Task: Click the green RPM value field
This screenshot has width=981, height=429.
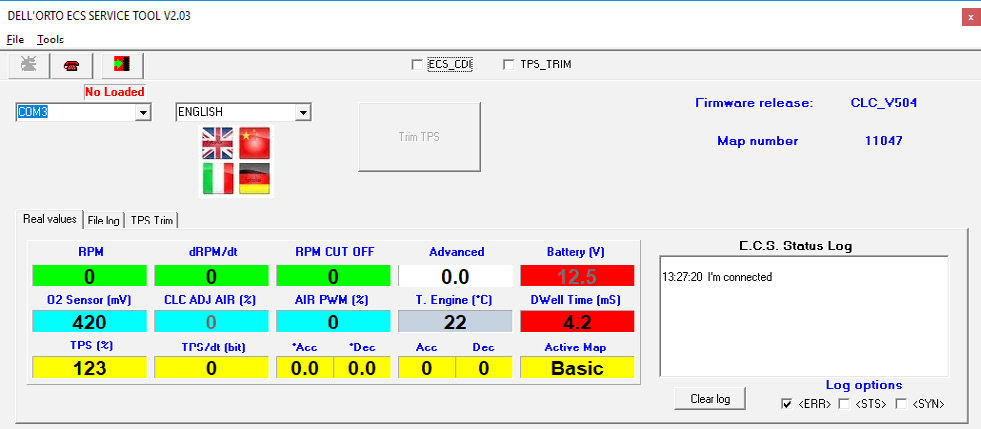Action: 89,276
